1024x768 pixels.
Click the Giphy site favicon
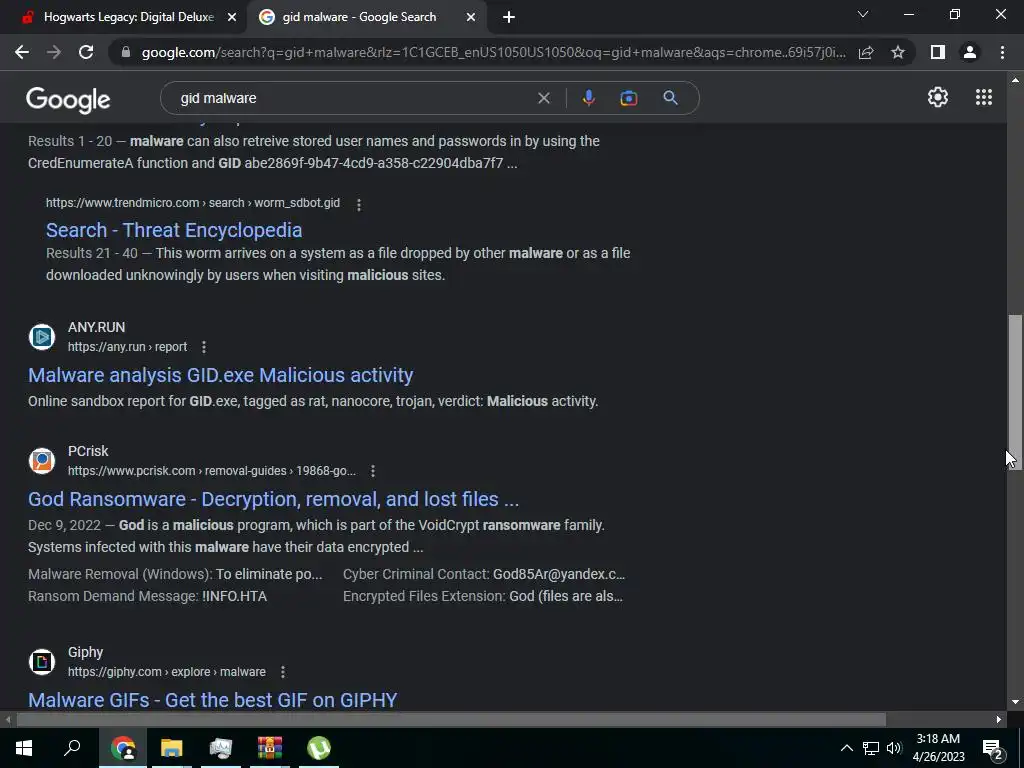pos(42,662)
